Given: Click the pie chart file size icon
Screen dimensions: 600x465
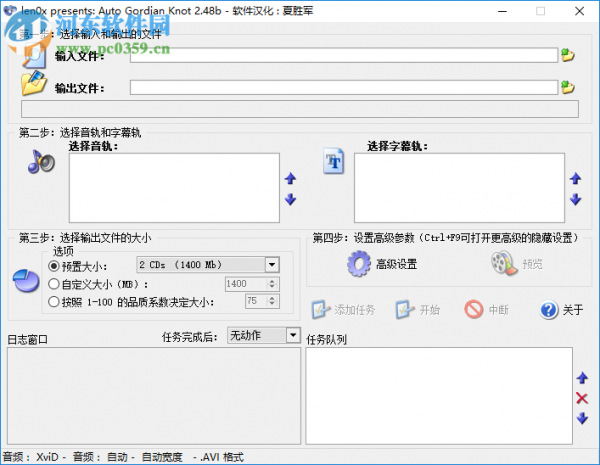Looking at the screenshot, I should click(26, 281).
